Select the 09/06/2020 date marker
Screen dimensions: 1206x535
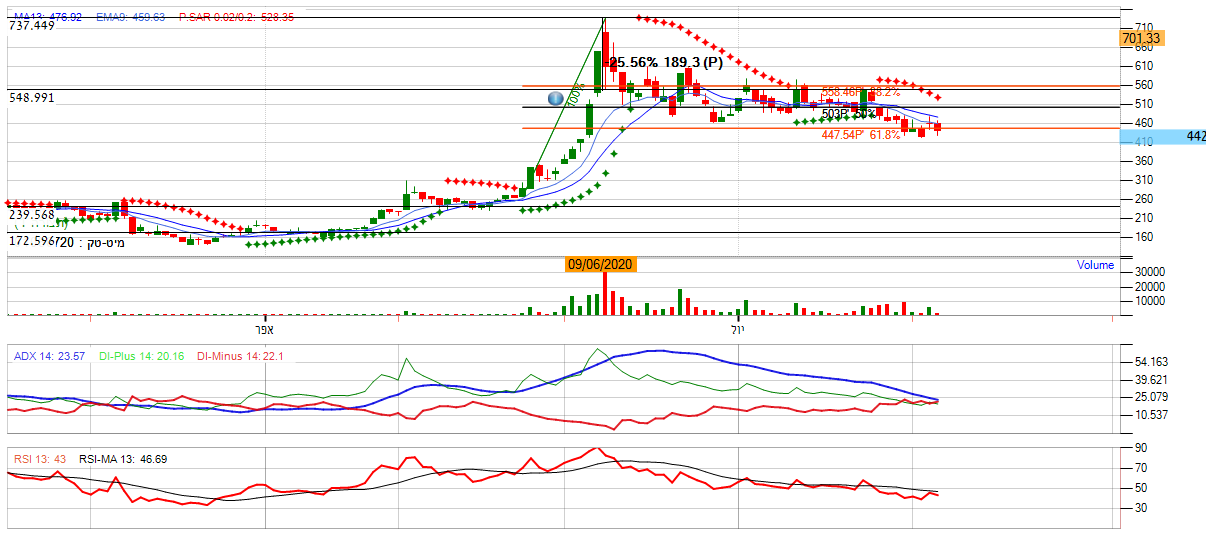point(601,265)
